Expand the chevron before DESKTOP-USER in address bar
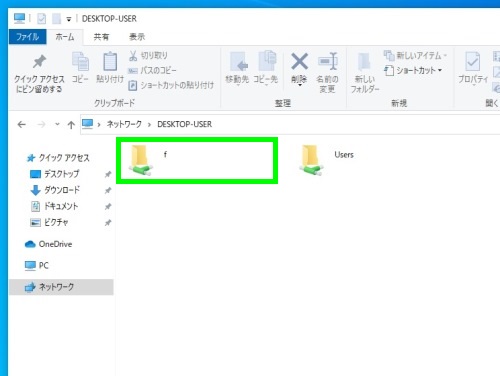 click(149, 125)
